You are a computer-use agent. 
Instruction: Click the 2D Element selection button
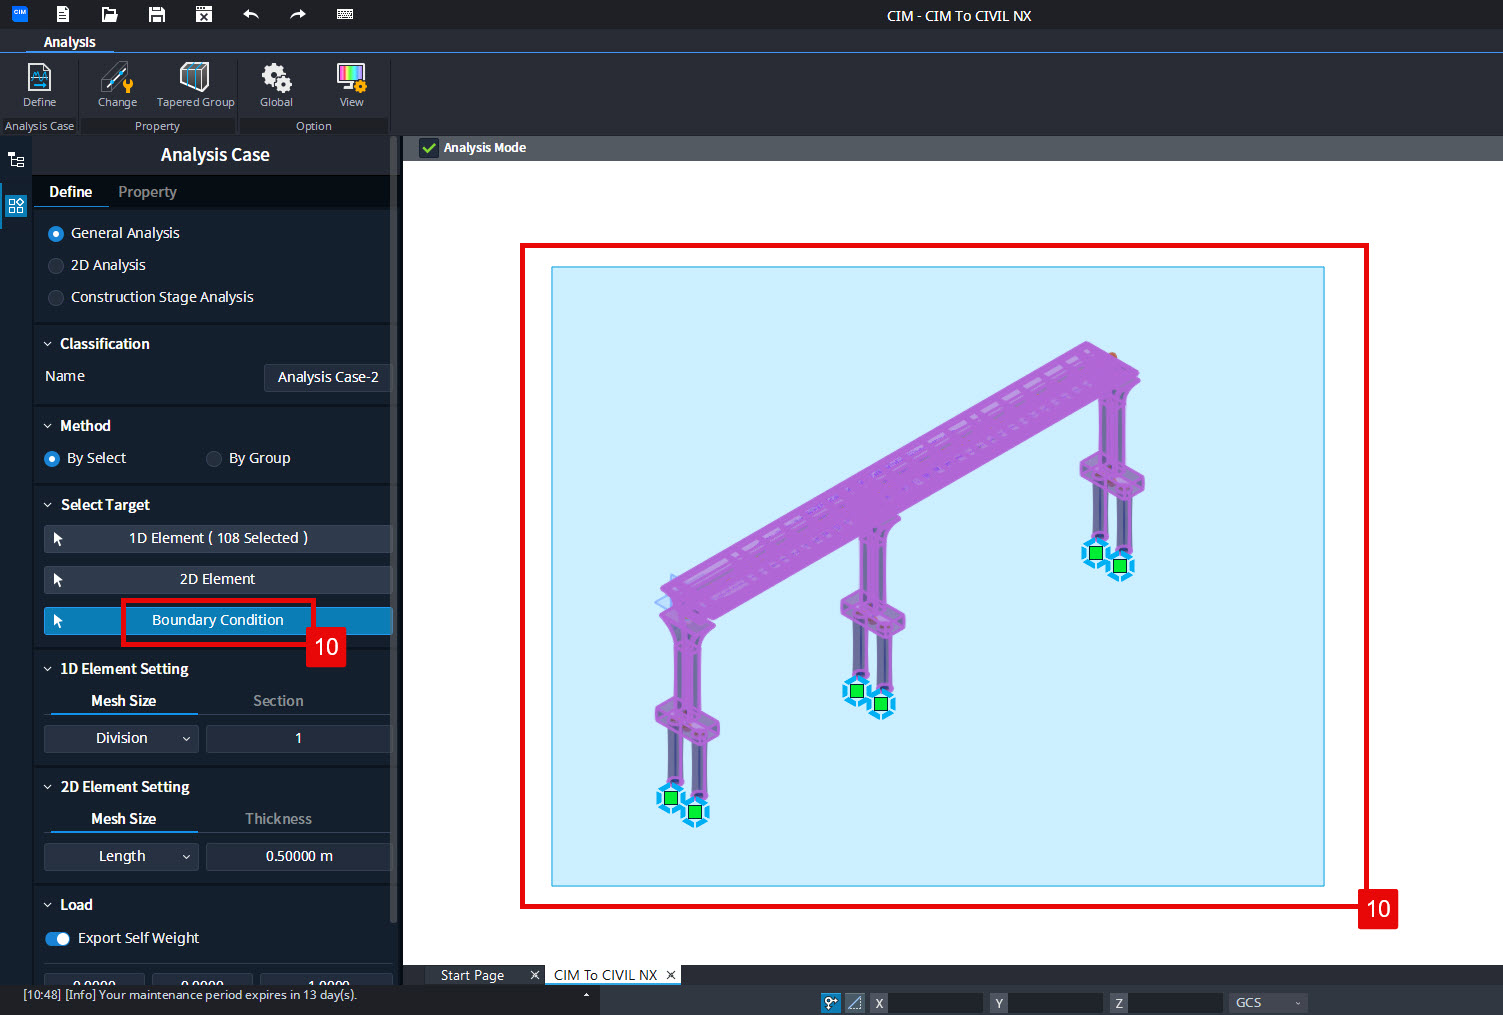click(x=217, y=579)
